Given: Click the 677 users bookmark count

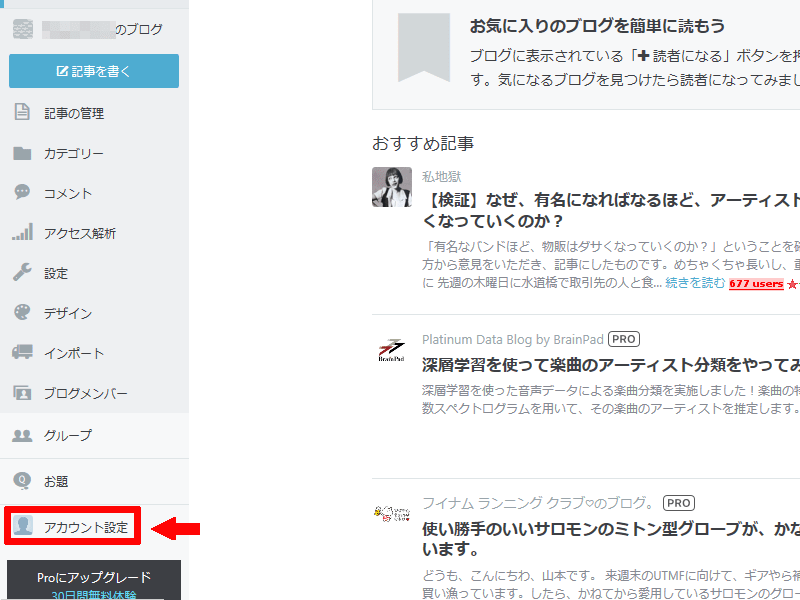Looking at the screenshot, I should [x=756, y=284].
